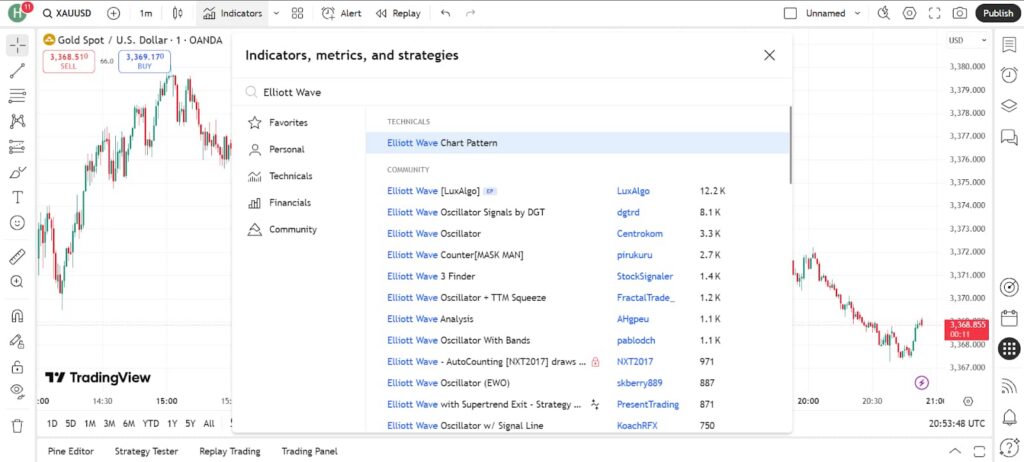This screenshot has height=462, width=1024.
Task: Select the Technicals category
Action: [291, 176]
